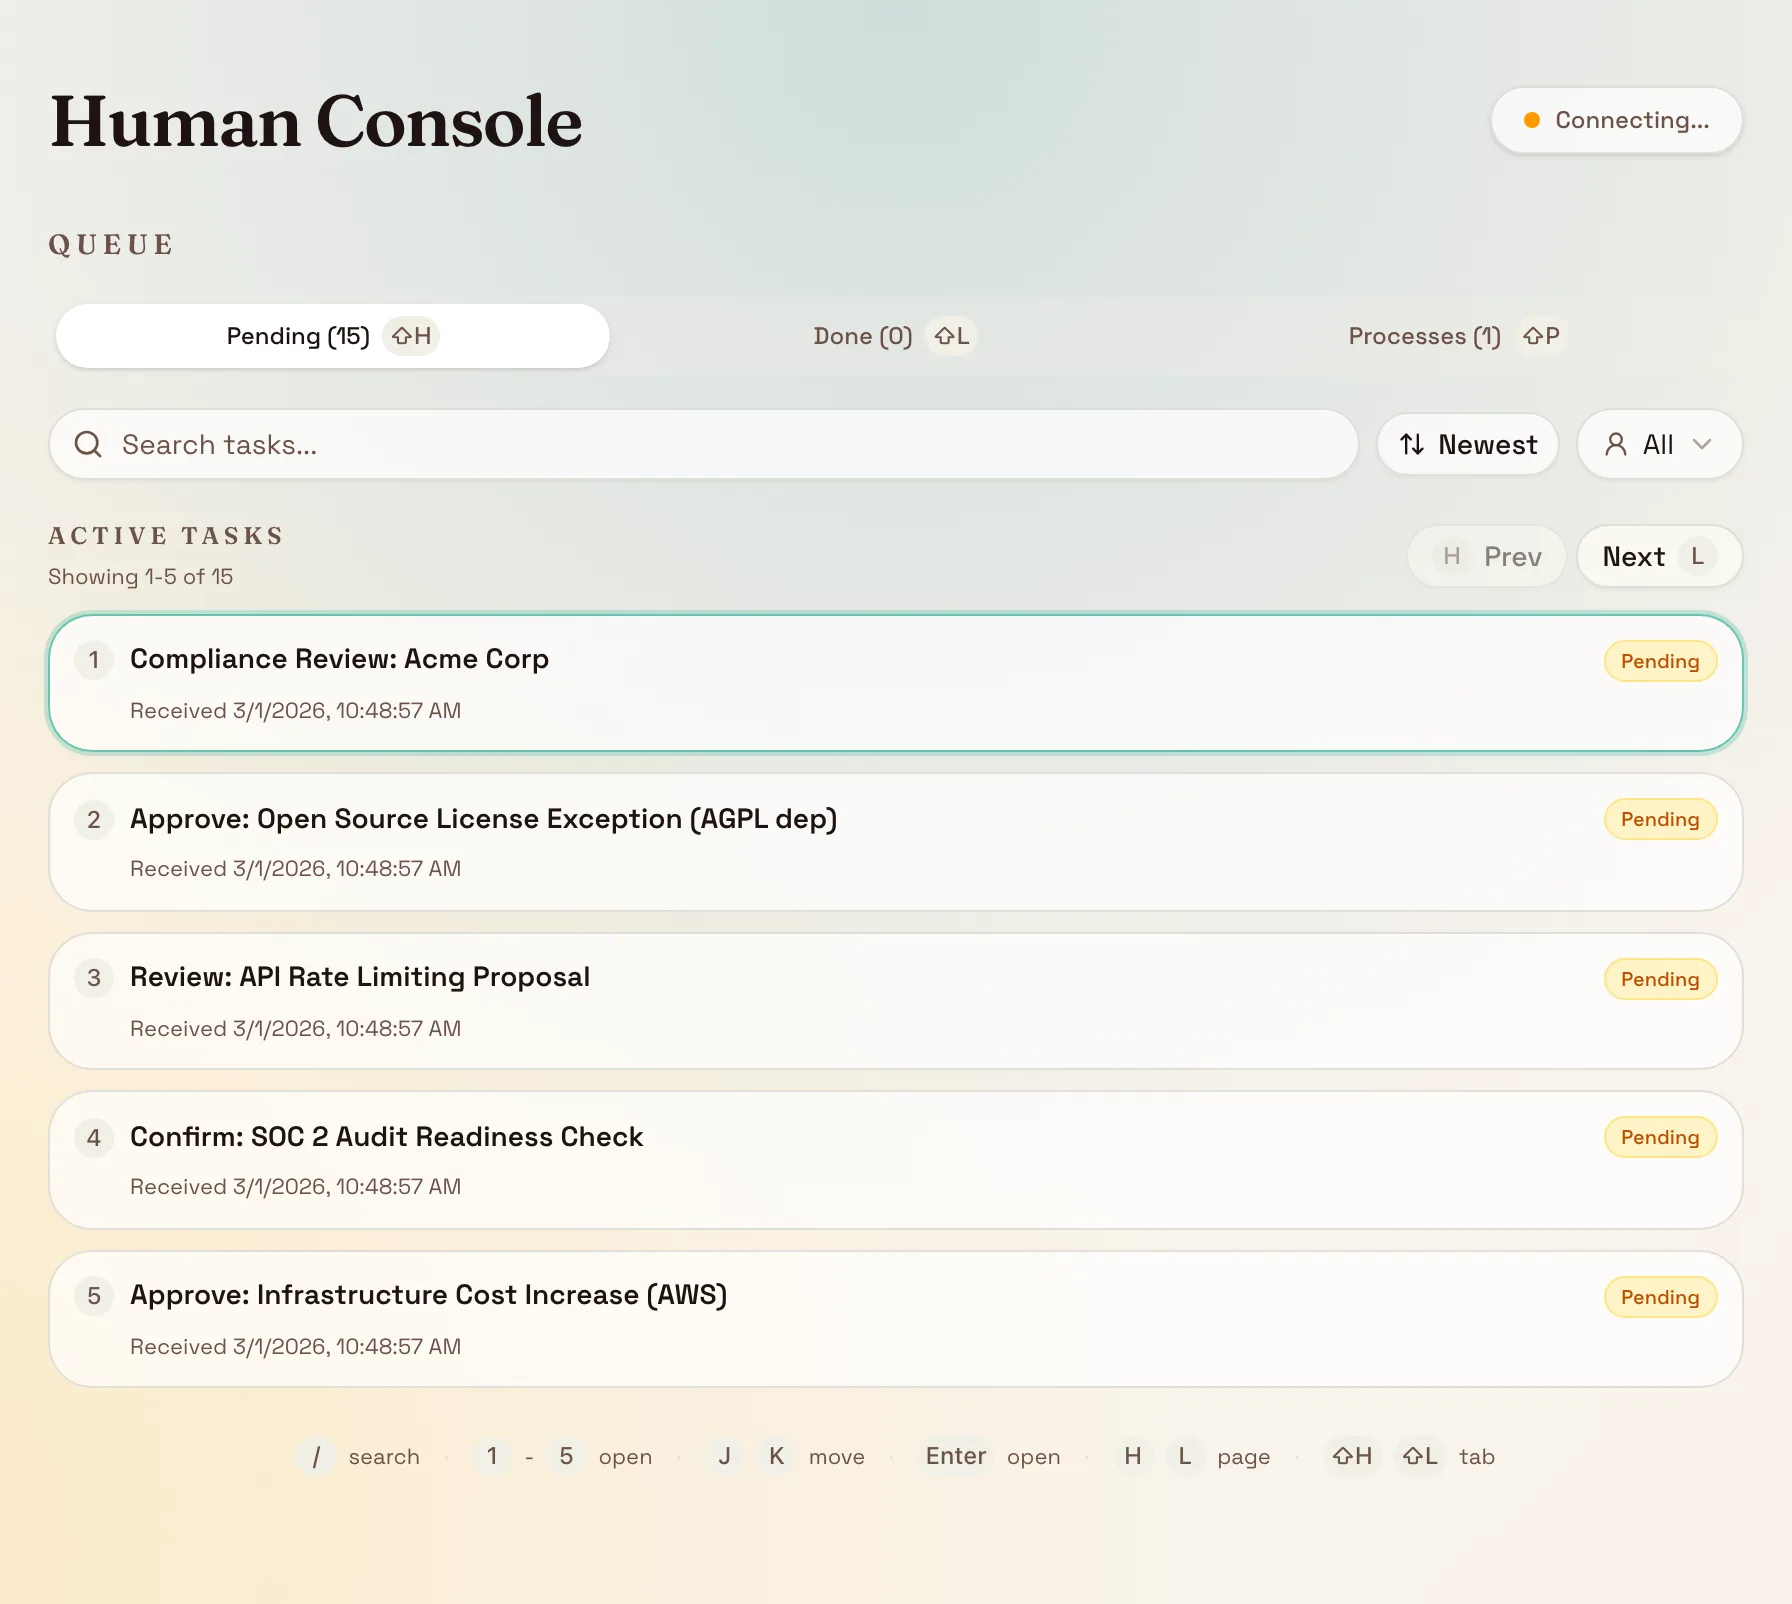The height and width of the screenshot is (1604, 1792).
Task: Click the ⇧P shortcut badge on Processes tab
Action: (x=1541, y=336)
